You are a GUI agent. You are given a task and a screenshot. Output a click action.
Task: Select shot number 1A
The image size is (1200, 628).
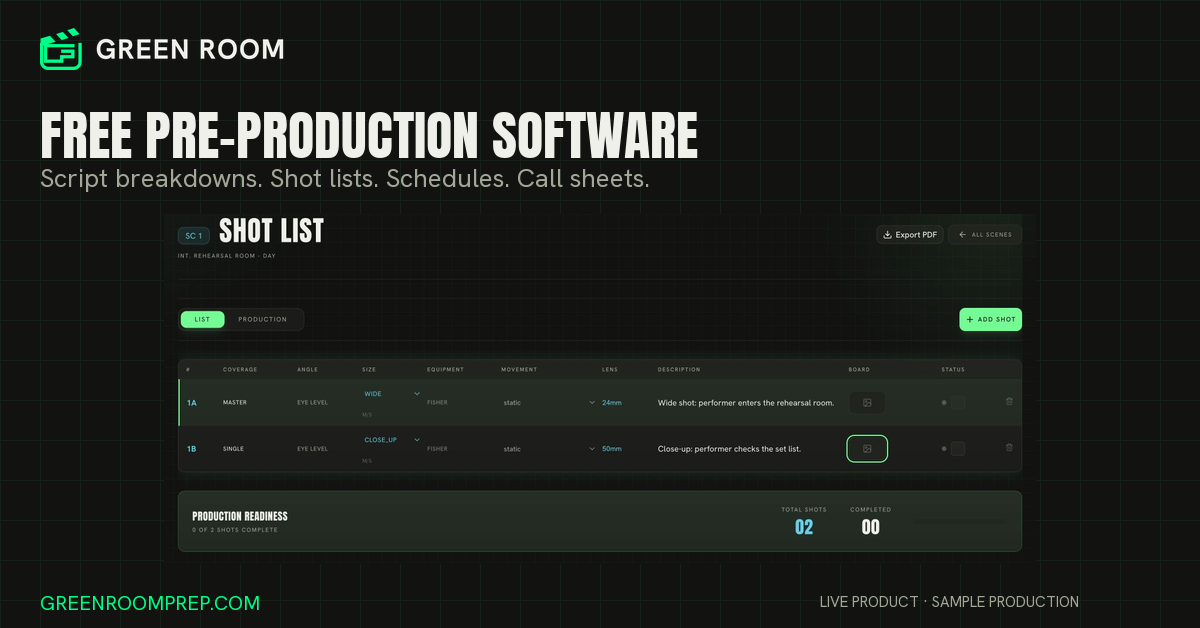pyautogui.click(x=192, y=403)
